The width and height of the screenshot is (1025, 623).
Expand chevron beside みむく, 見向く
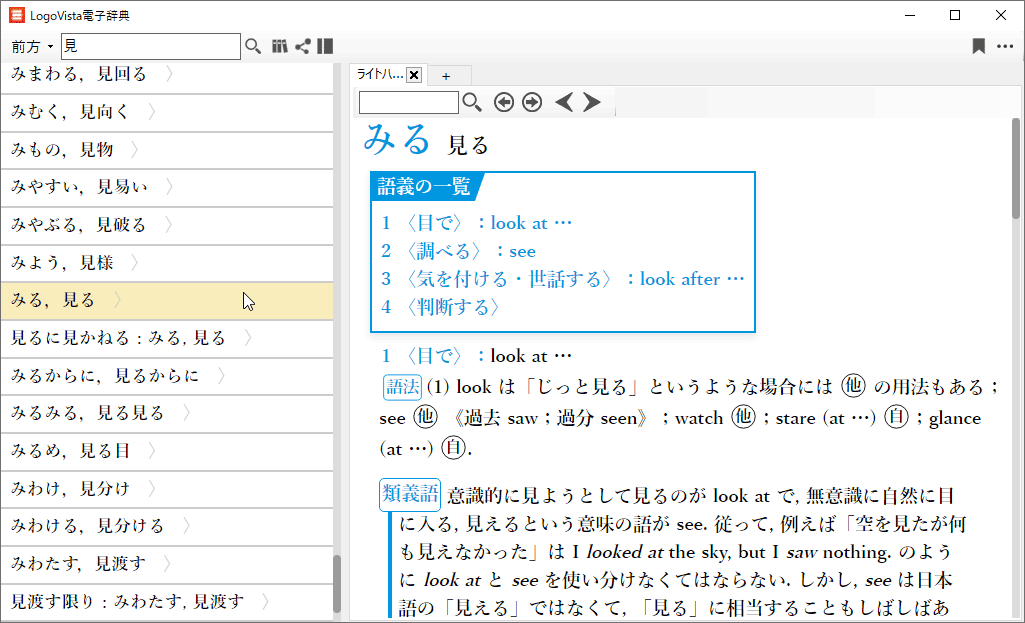(x=152, y=112)
